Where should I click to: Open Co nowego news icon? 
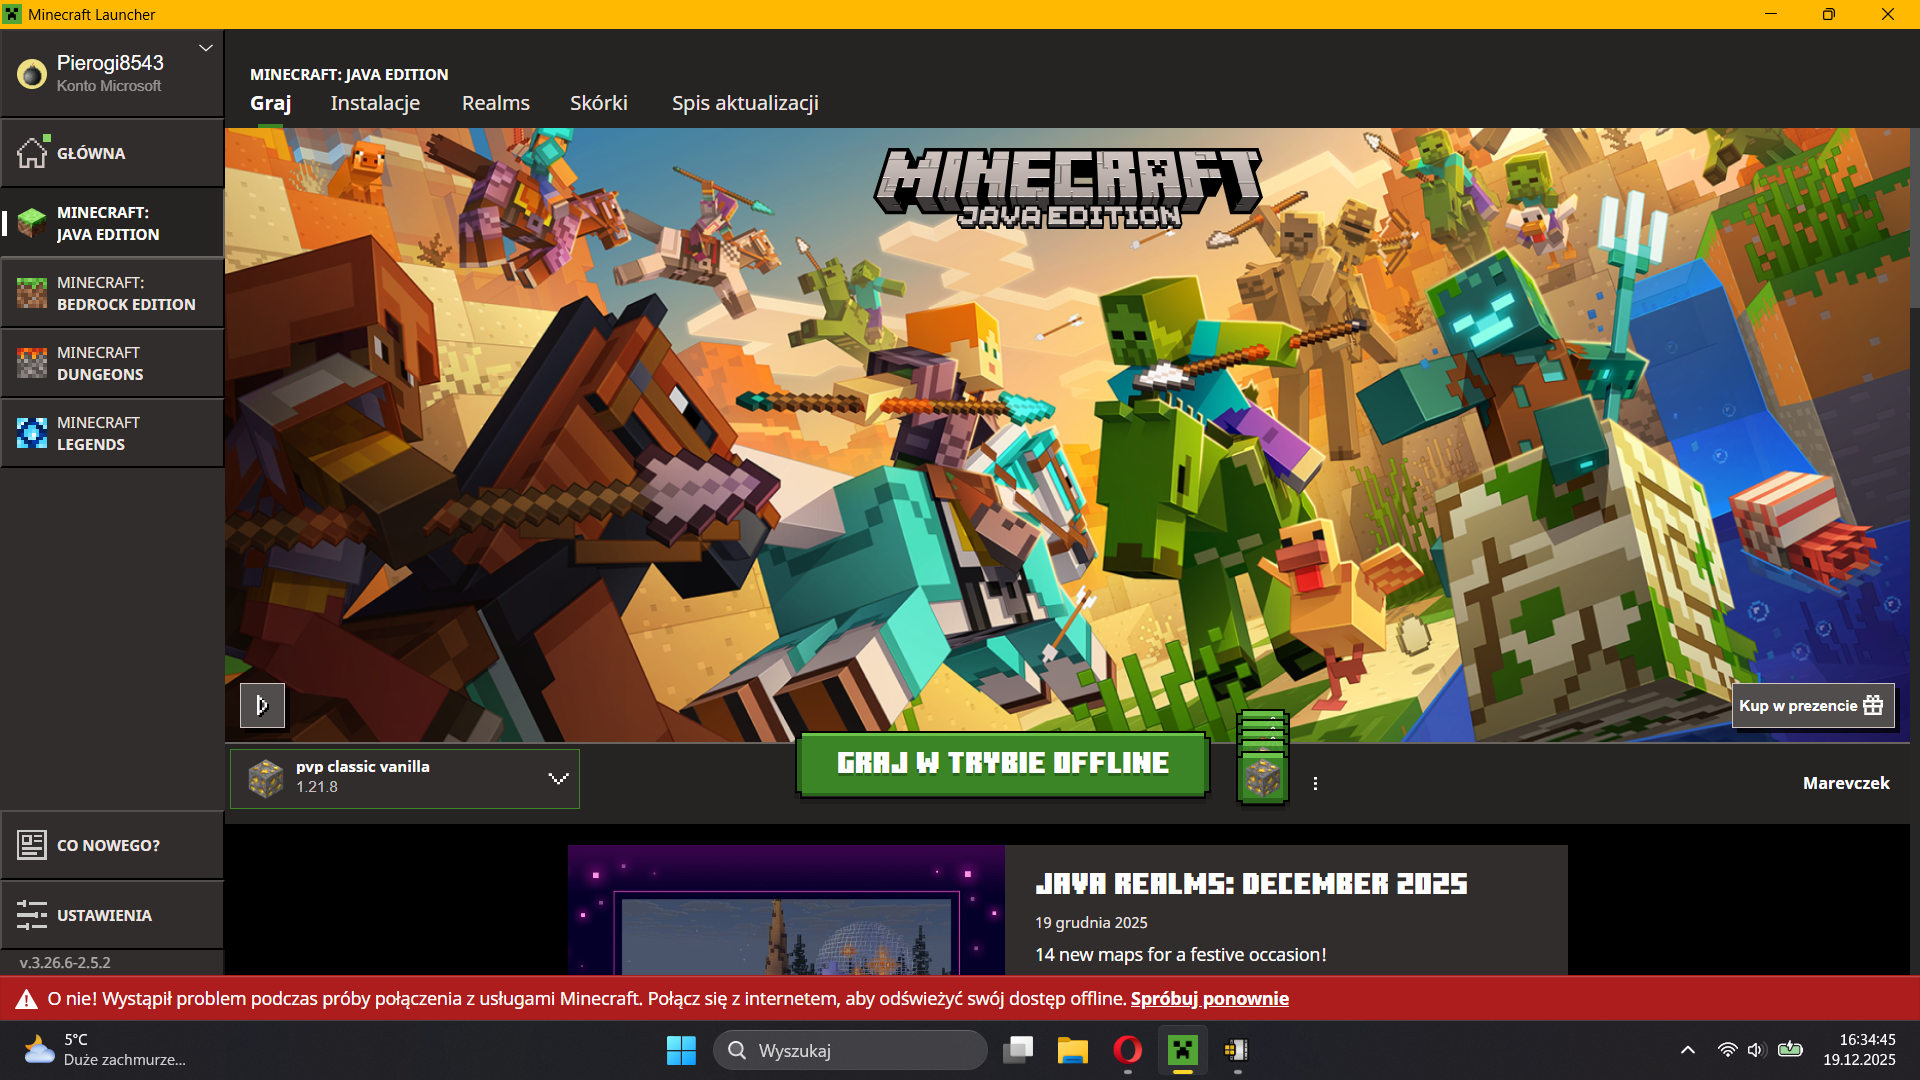click(x=32, y=845)
